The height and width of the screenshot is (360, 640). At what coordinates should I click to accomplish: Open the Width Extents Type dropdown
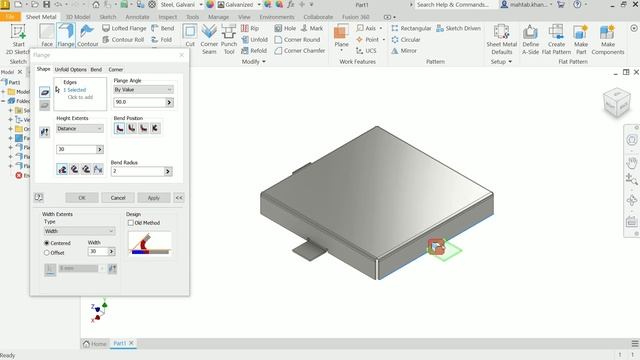pos(79,231)
